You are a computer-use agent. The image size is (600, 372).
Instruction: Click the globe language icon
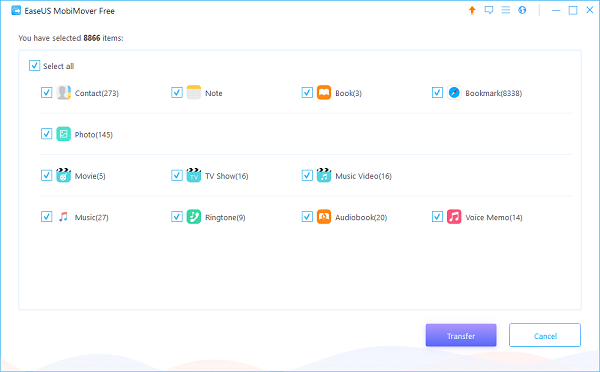point(522,10)
